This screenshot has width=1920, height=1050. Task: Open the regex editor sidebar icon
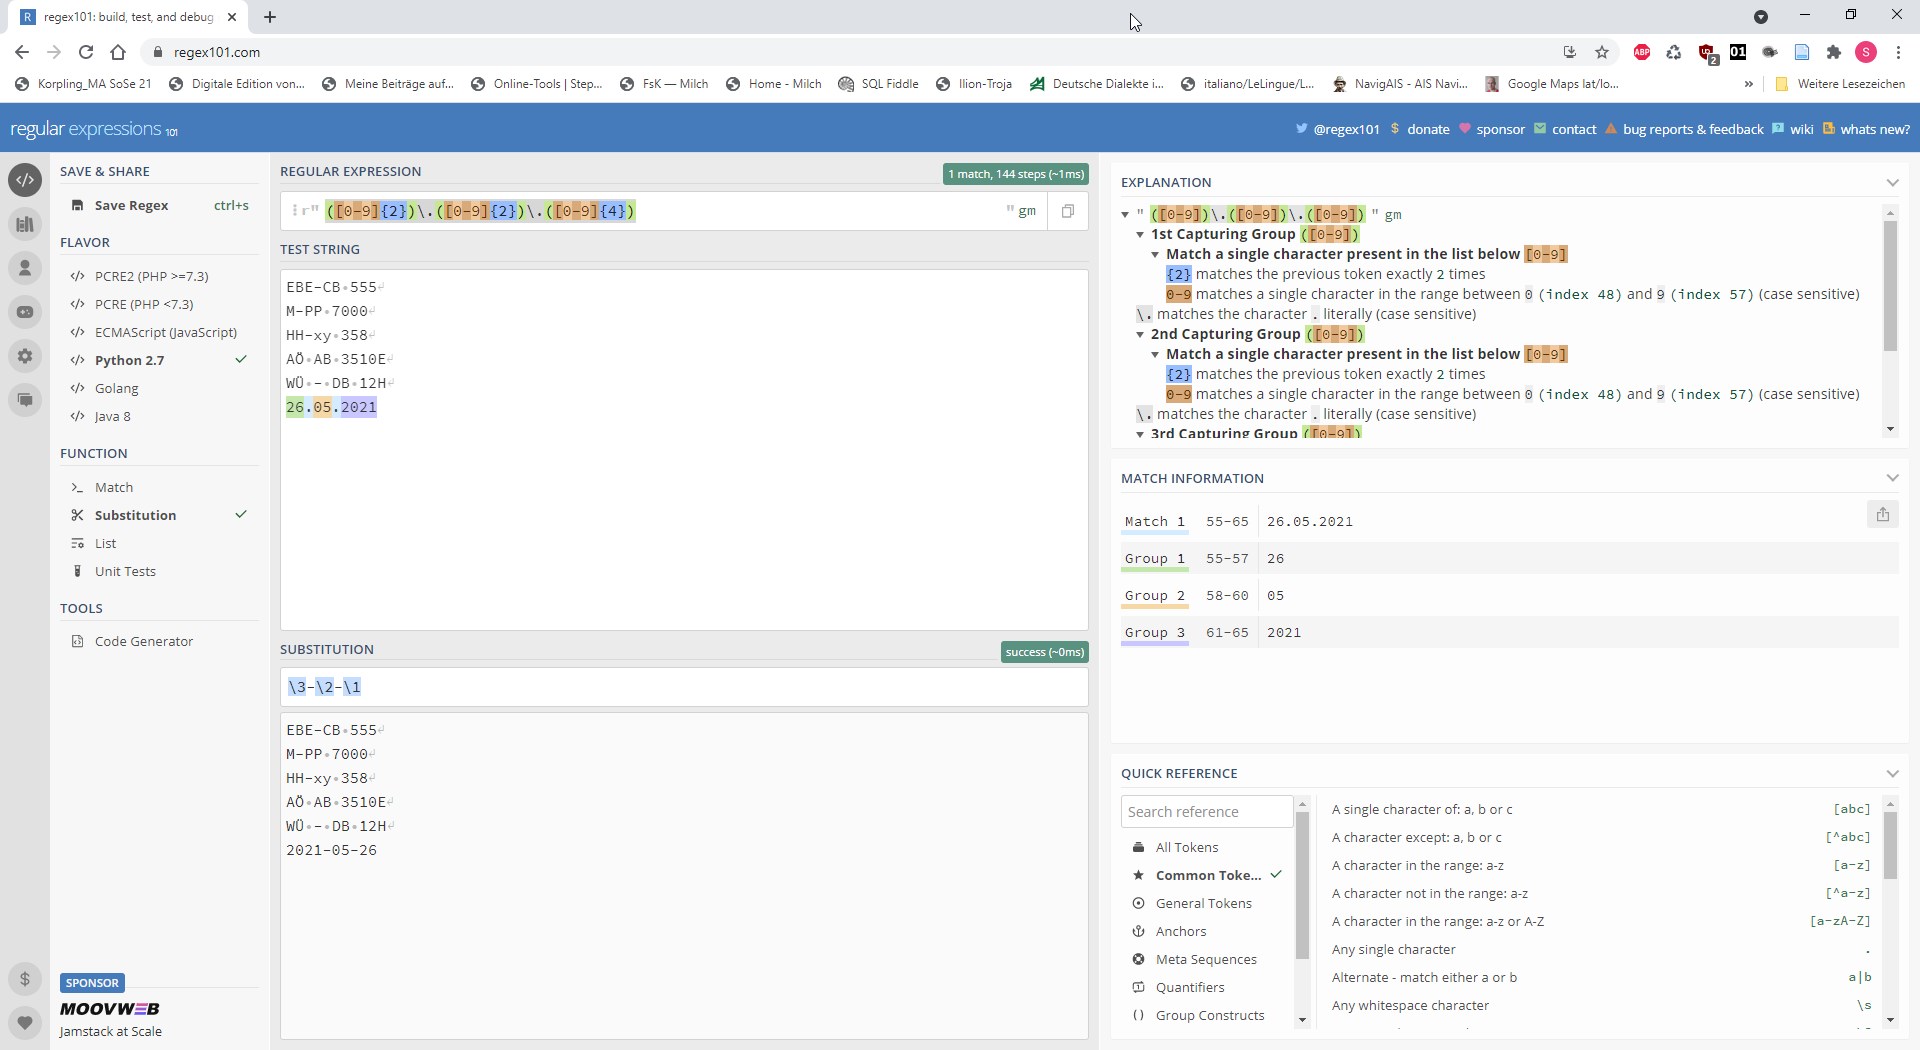tap(25, 180)
